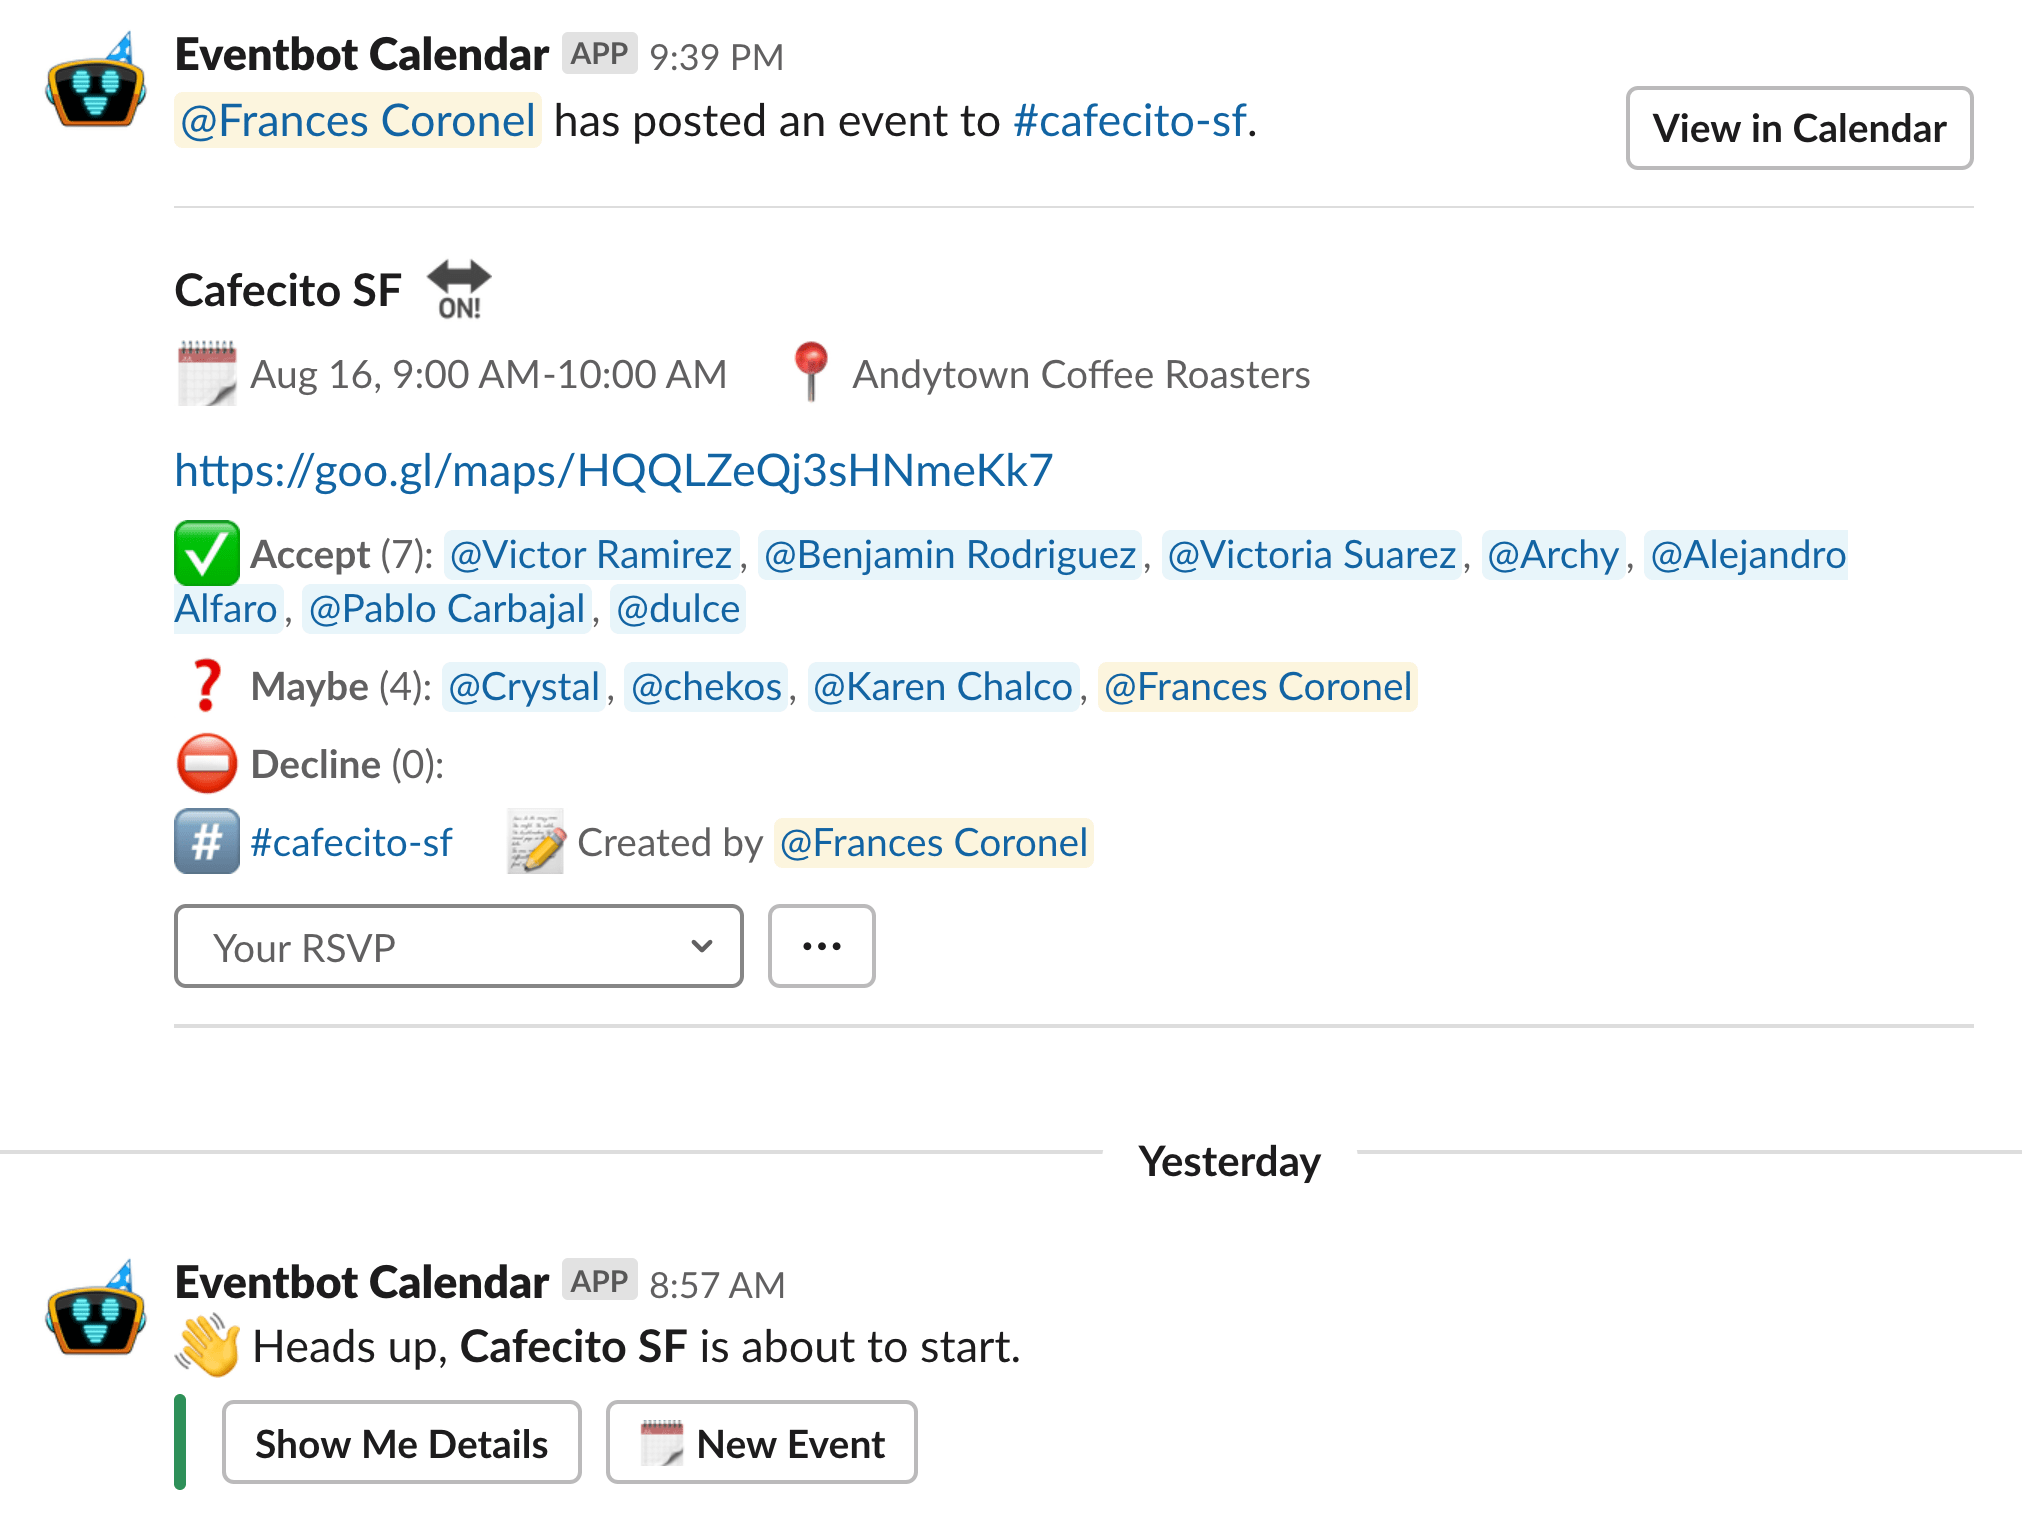Viewport: 2022px width, 1514px height.
Task: Click the waving hand emoji
Action: (x=208, y=1346)
